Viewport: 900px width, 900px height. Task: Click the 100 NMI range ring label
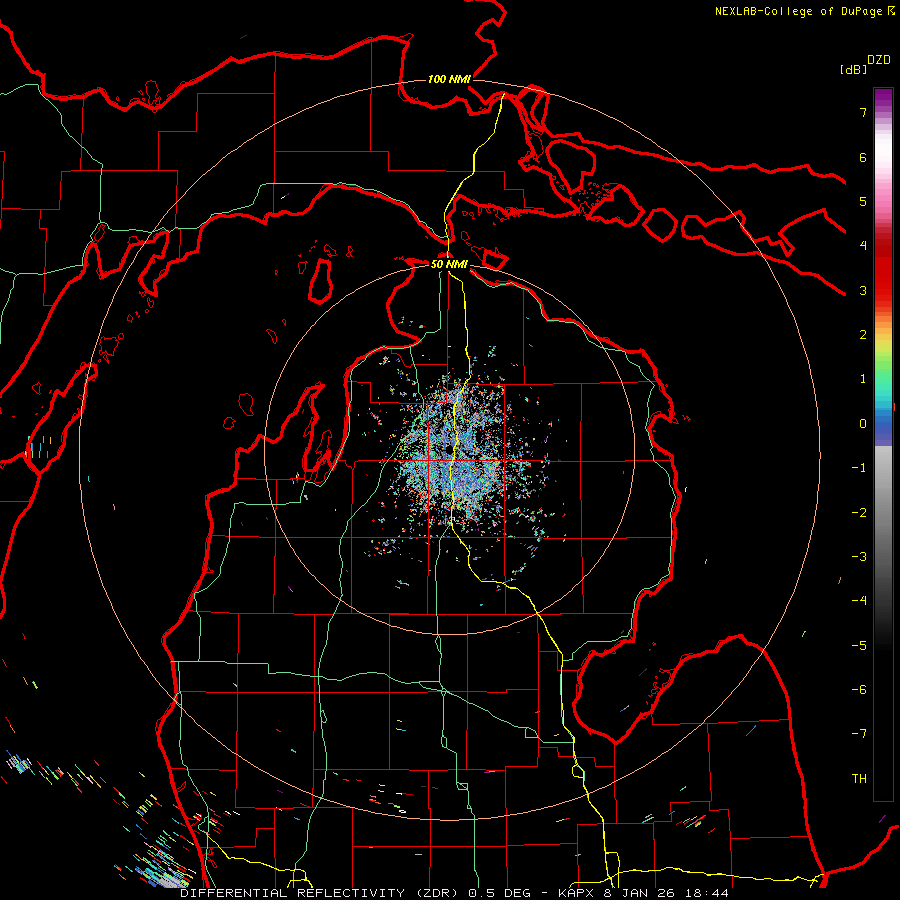(x=449, y=79)
